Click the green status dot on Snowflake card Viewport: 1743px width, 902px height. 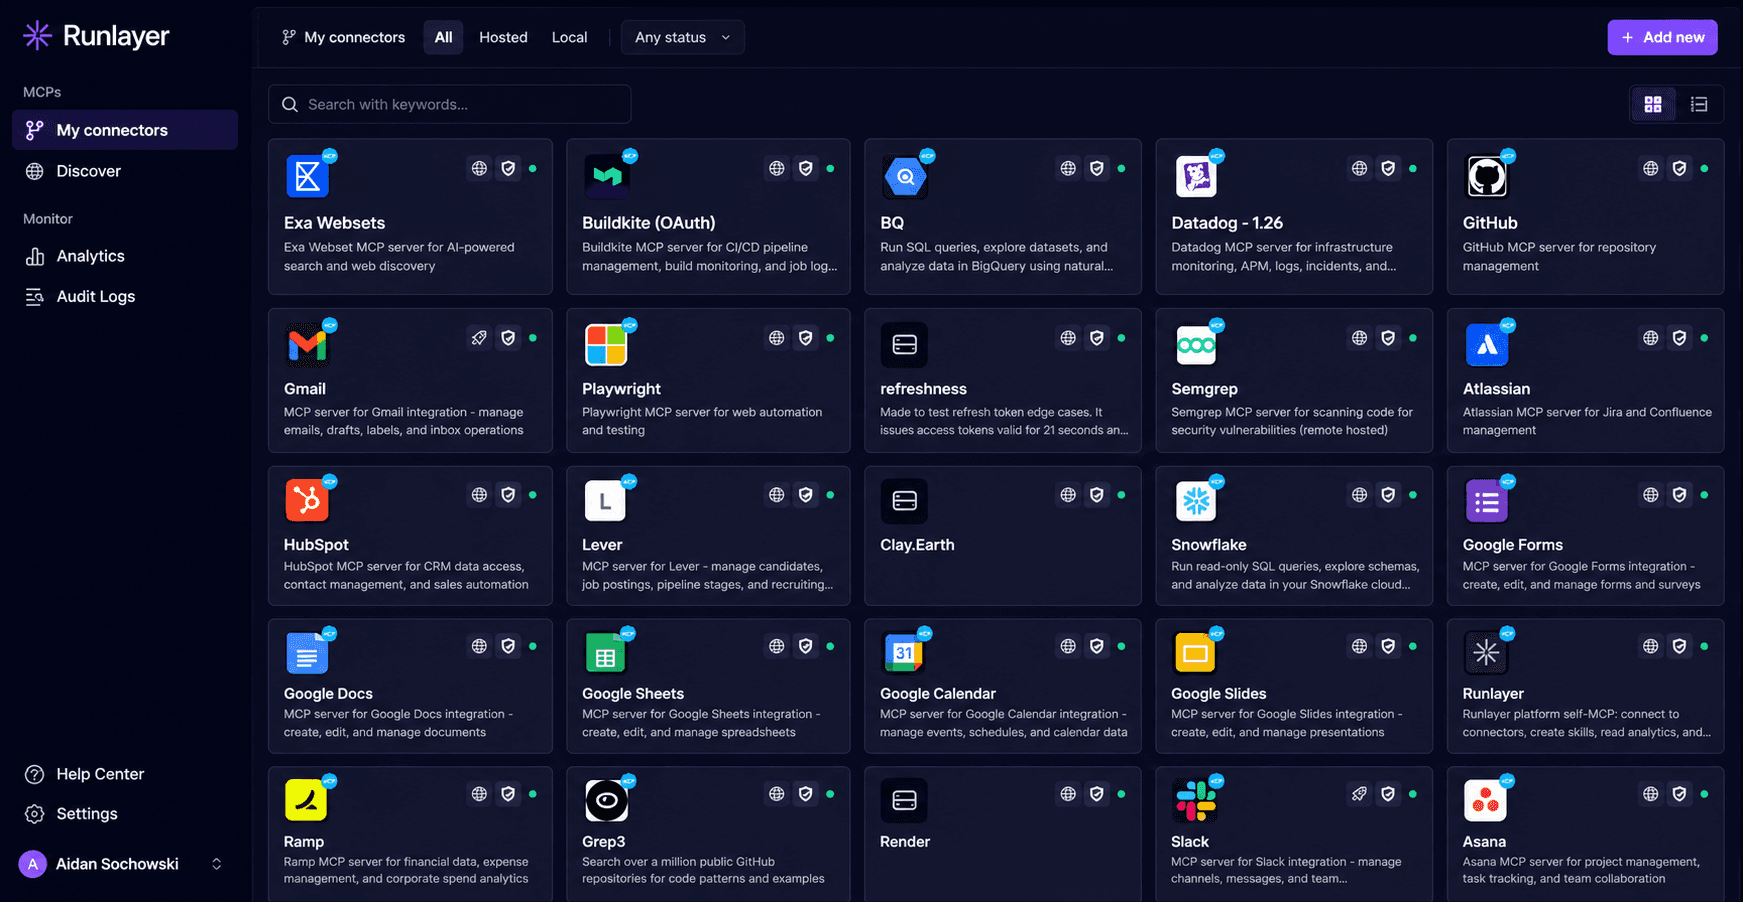pyautogui.click(x=1412, y=495)
